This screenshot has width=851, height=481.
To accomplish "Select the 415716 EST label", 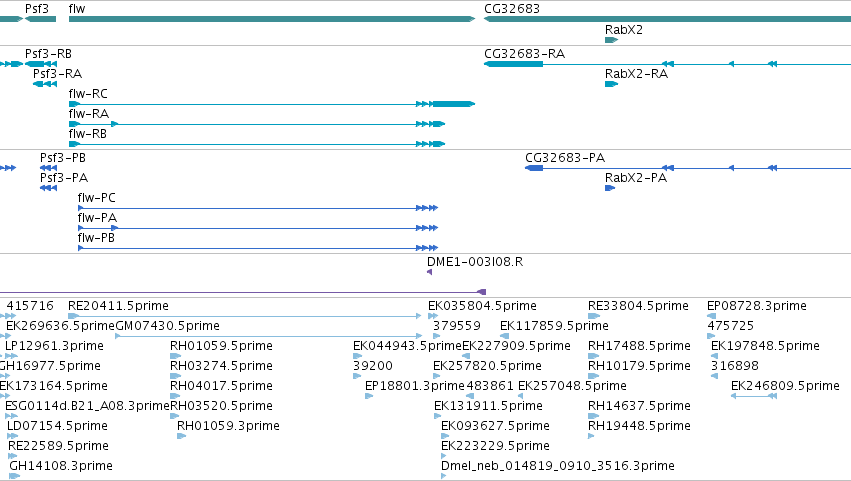I will (30, 306).
